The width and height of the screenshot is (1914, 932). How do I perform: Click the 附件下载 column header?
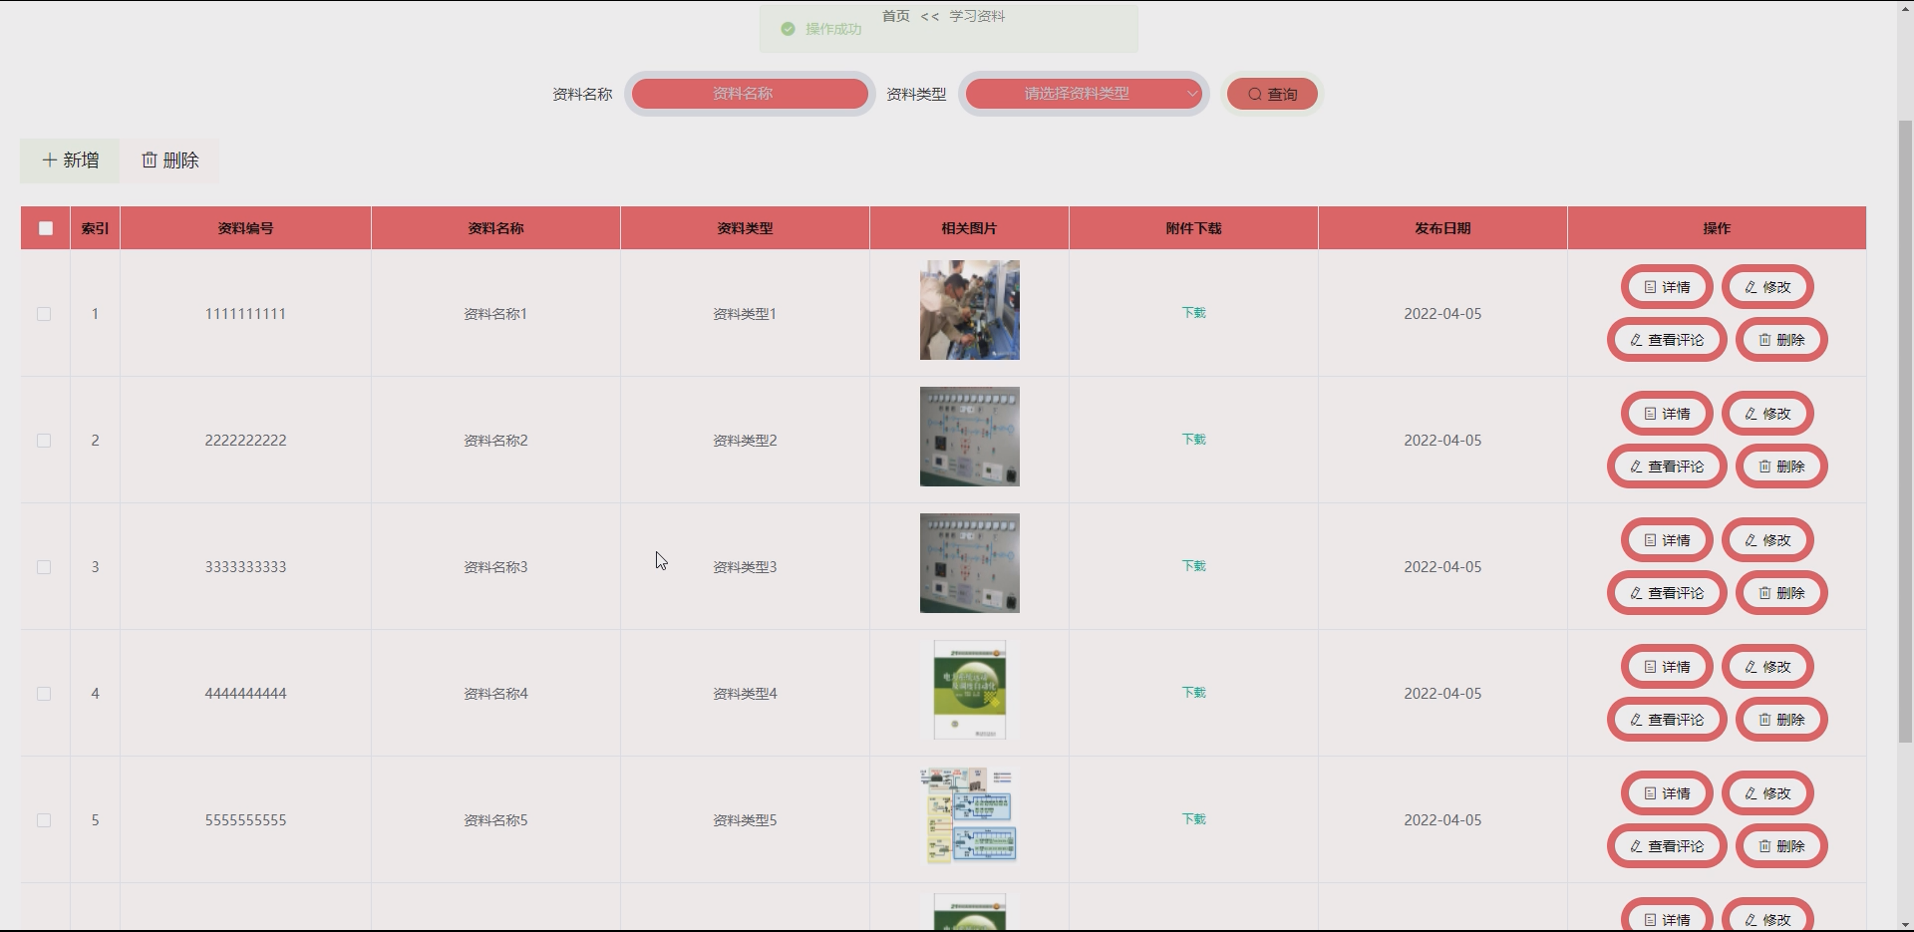click(x=1194, y=228)
